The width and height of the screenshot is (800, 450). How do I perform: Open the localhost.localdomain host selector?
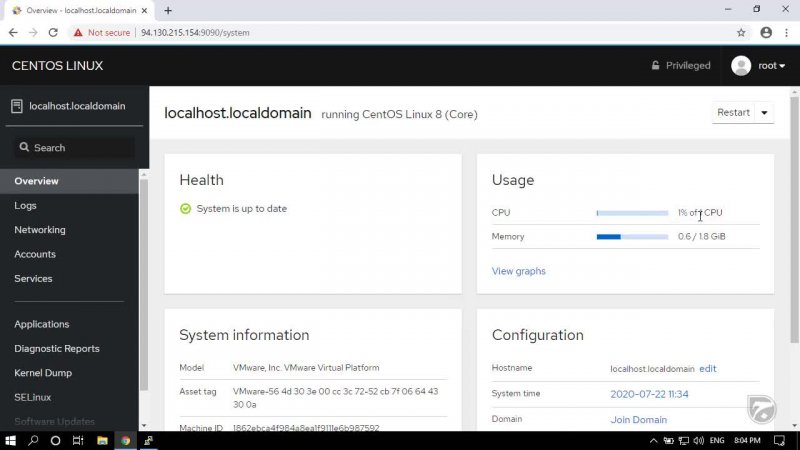coord(68,106)
